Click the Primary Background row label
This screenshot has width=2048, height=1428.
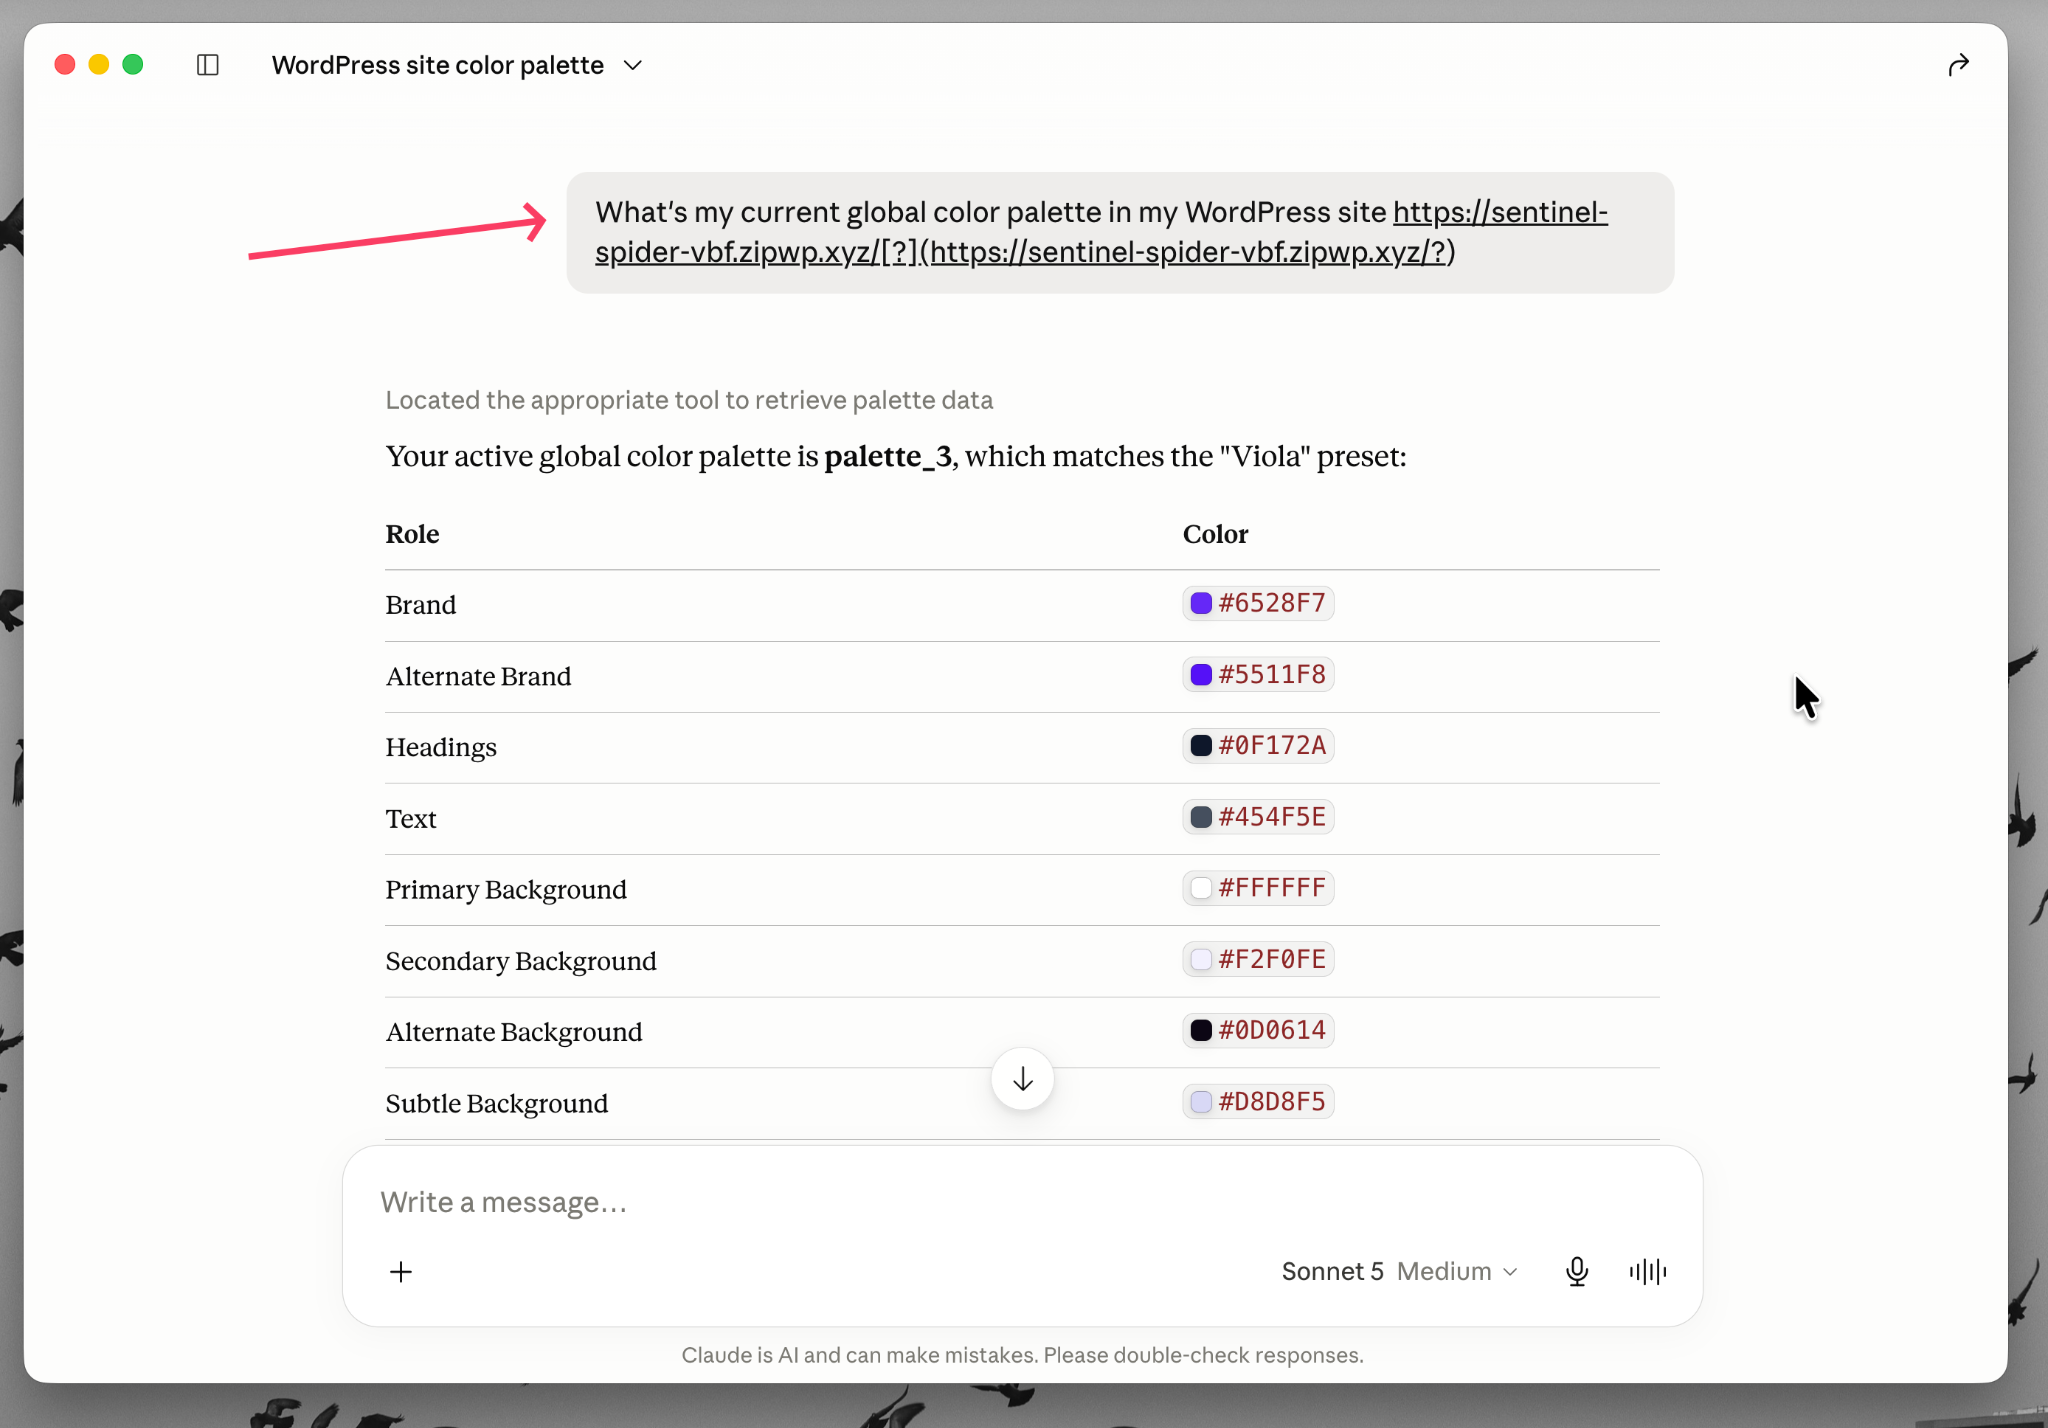(506, 890)
